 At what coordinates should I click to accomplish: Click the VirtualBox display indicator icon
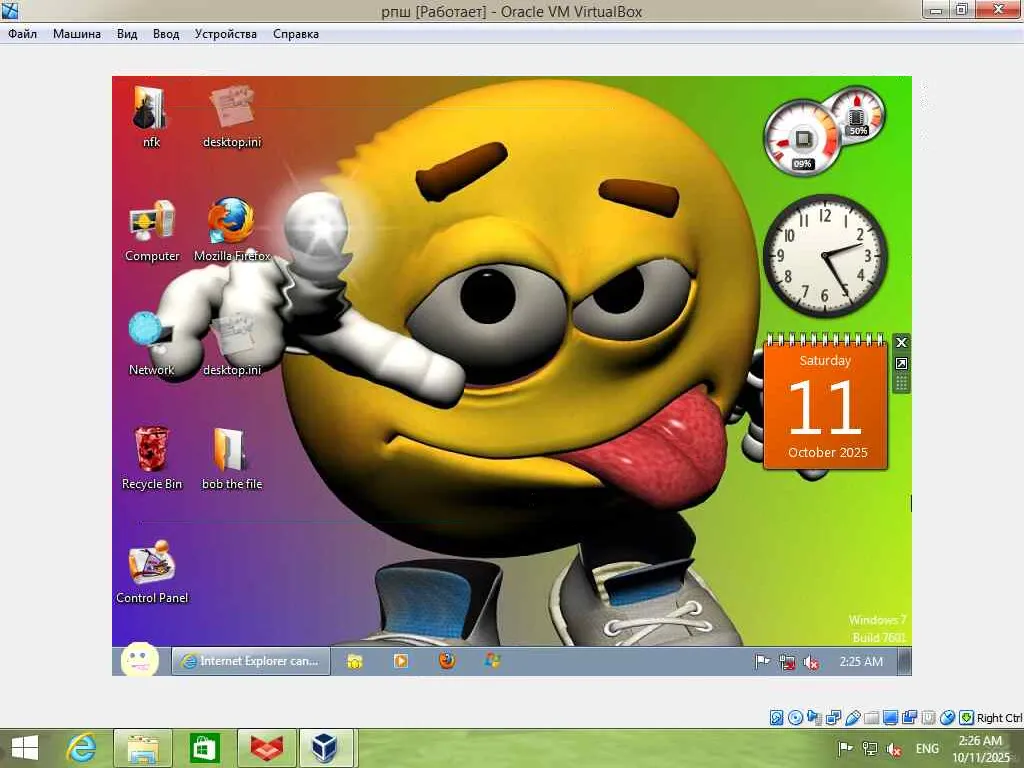890,718
